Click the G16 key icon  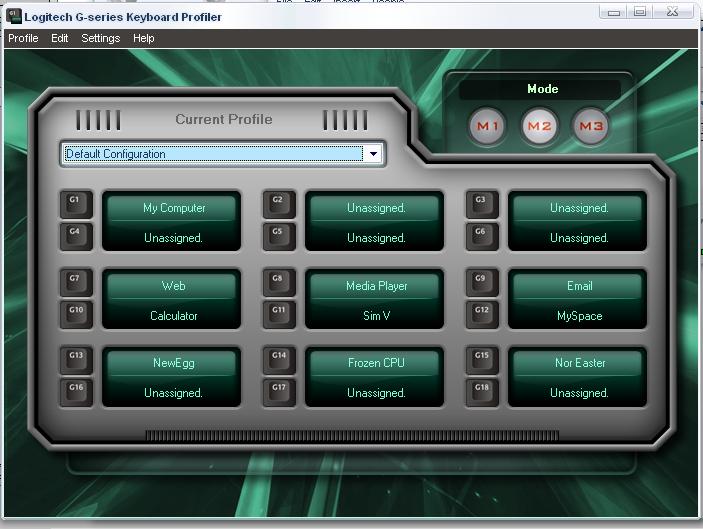coord(76,392)
